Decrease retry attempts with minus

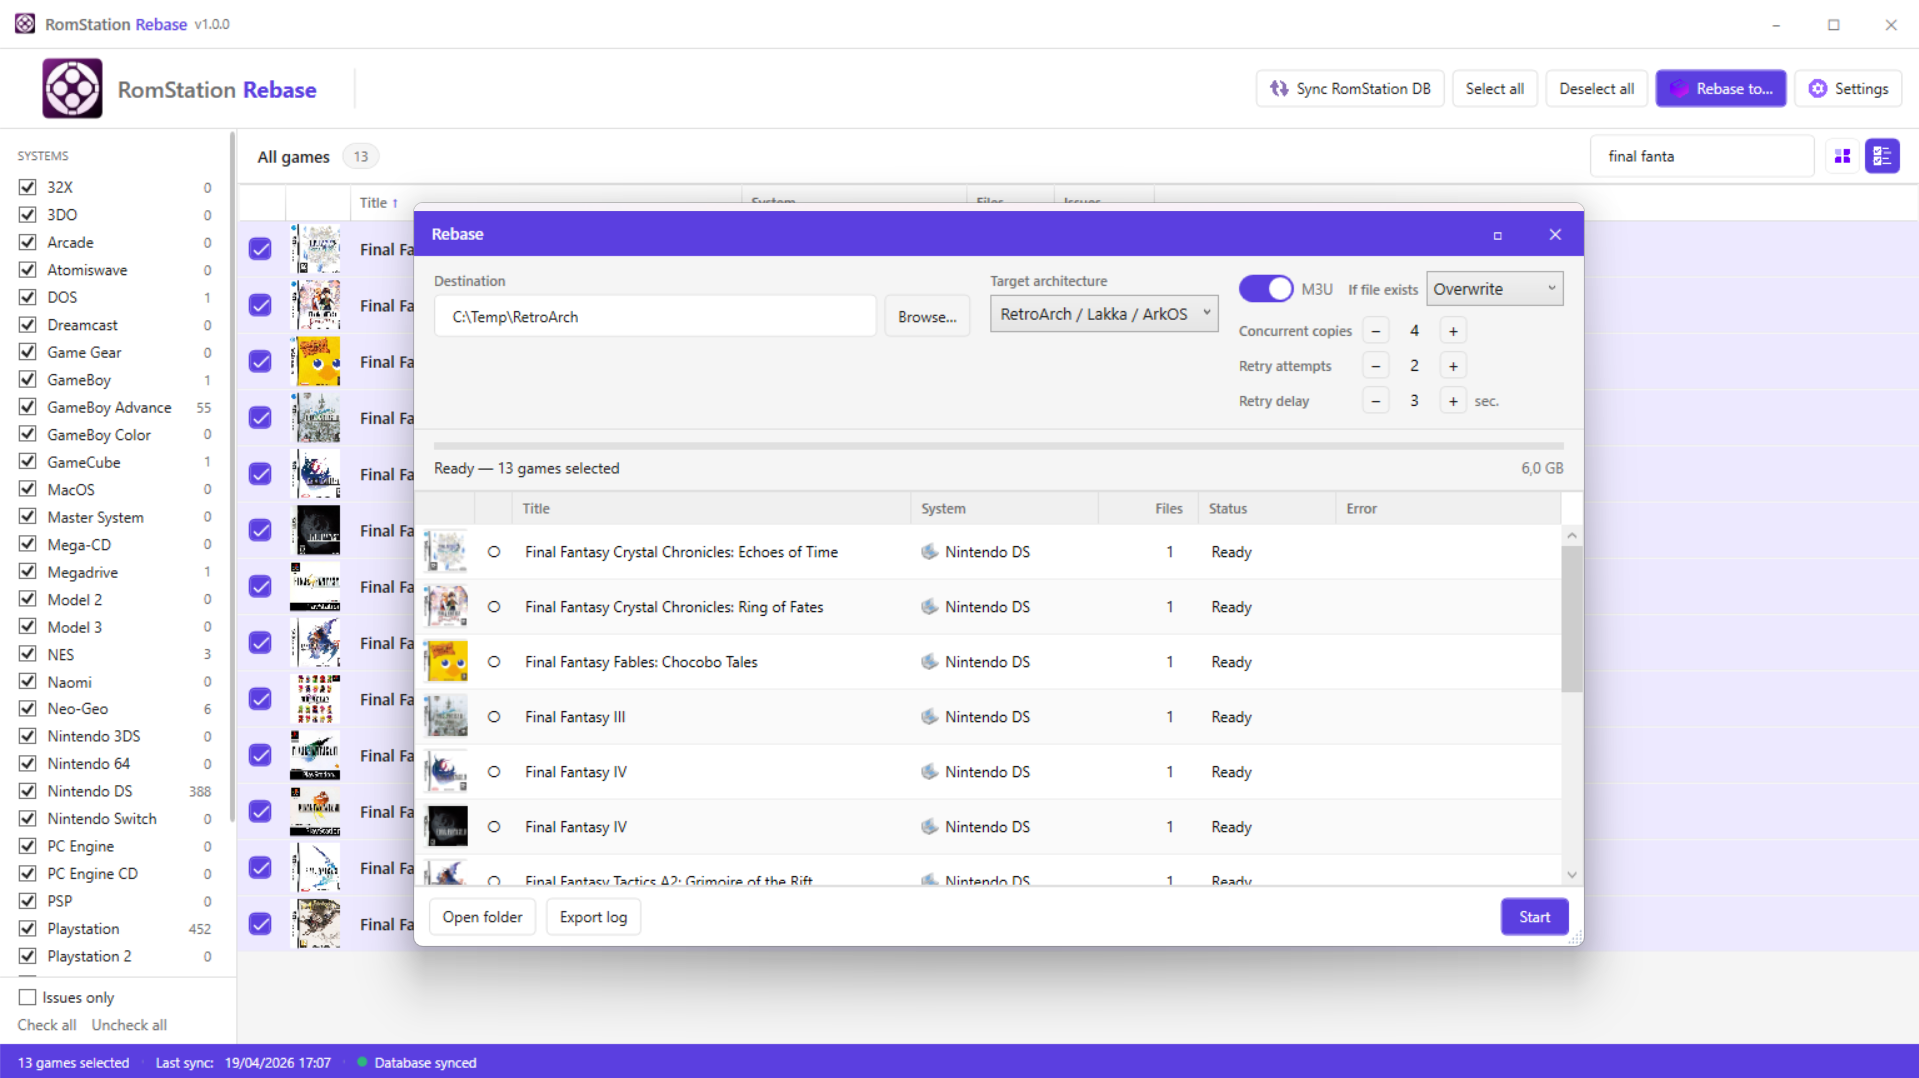(1376, 366)
